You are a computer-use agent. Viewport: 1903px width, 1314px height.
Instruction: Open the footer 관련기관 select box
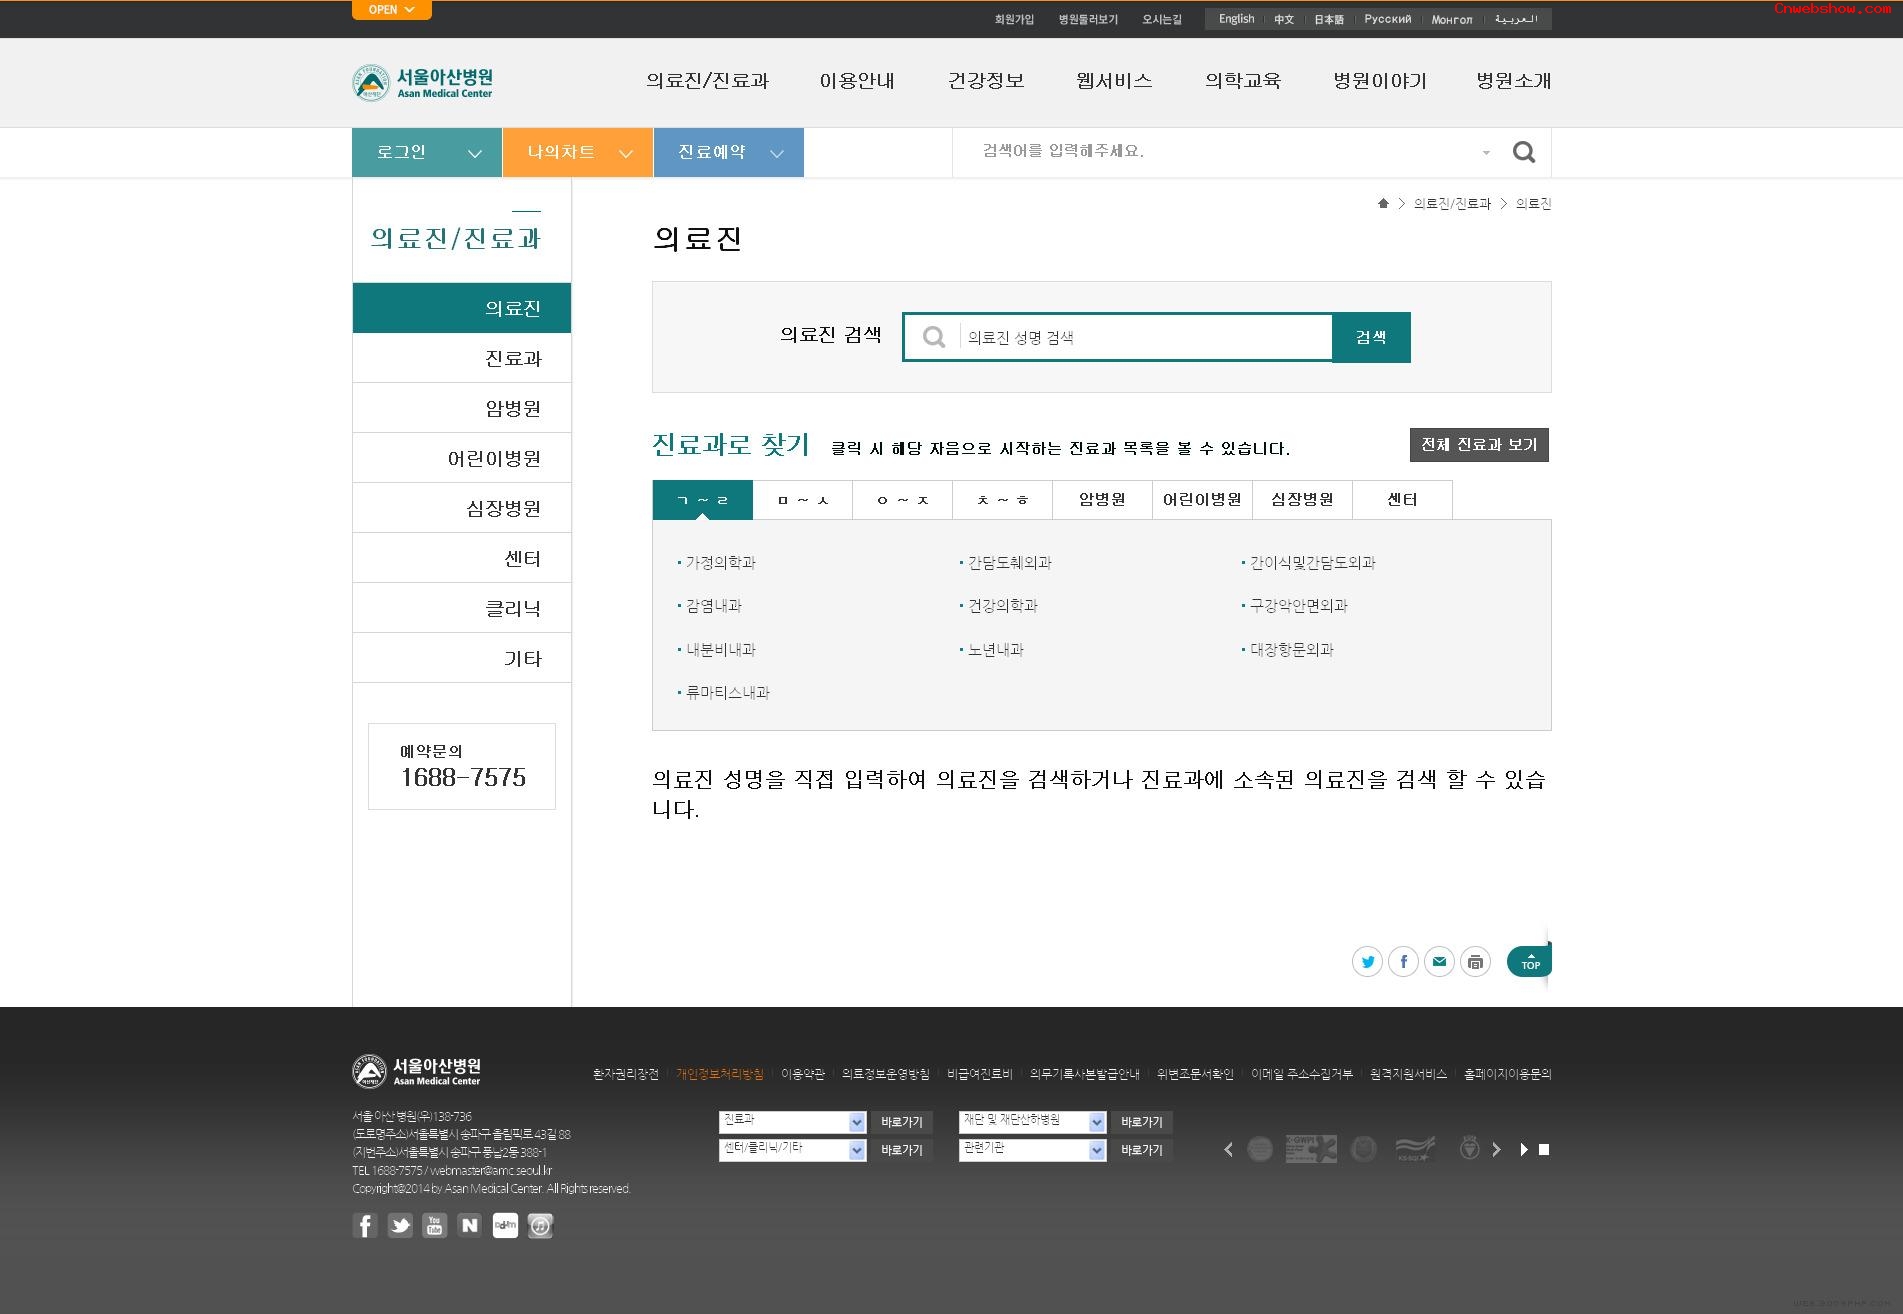tap(1032, 1150)
